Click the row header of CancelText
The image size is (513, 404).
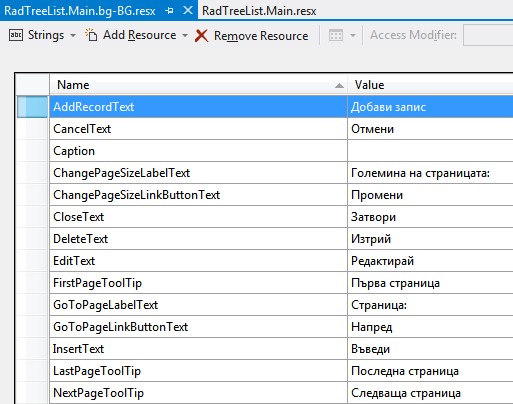coord(32,129)
